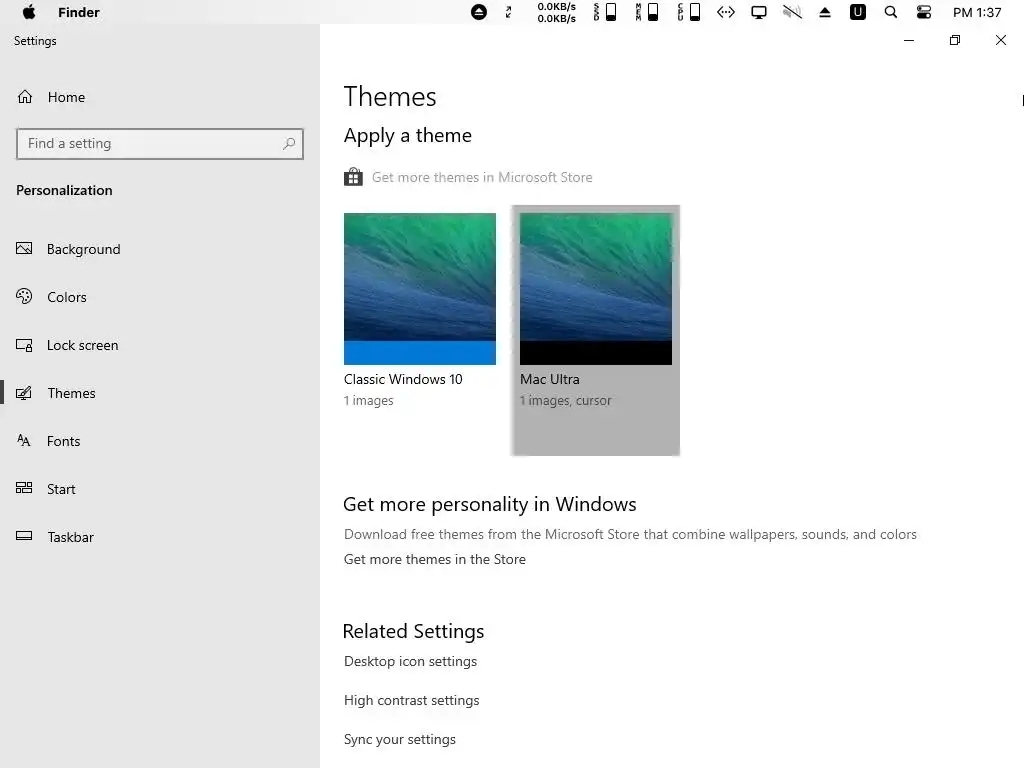Open Spotlight search magnifier in menu bar
This screenshot has height=768, width=1024.
pyautogui.click(x=891, y=12)
